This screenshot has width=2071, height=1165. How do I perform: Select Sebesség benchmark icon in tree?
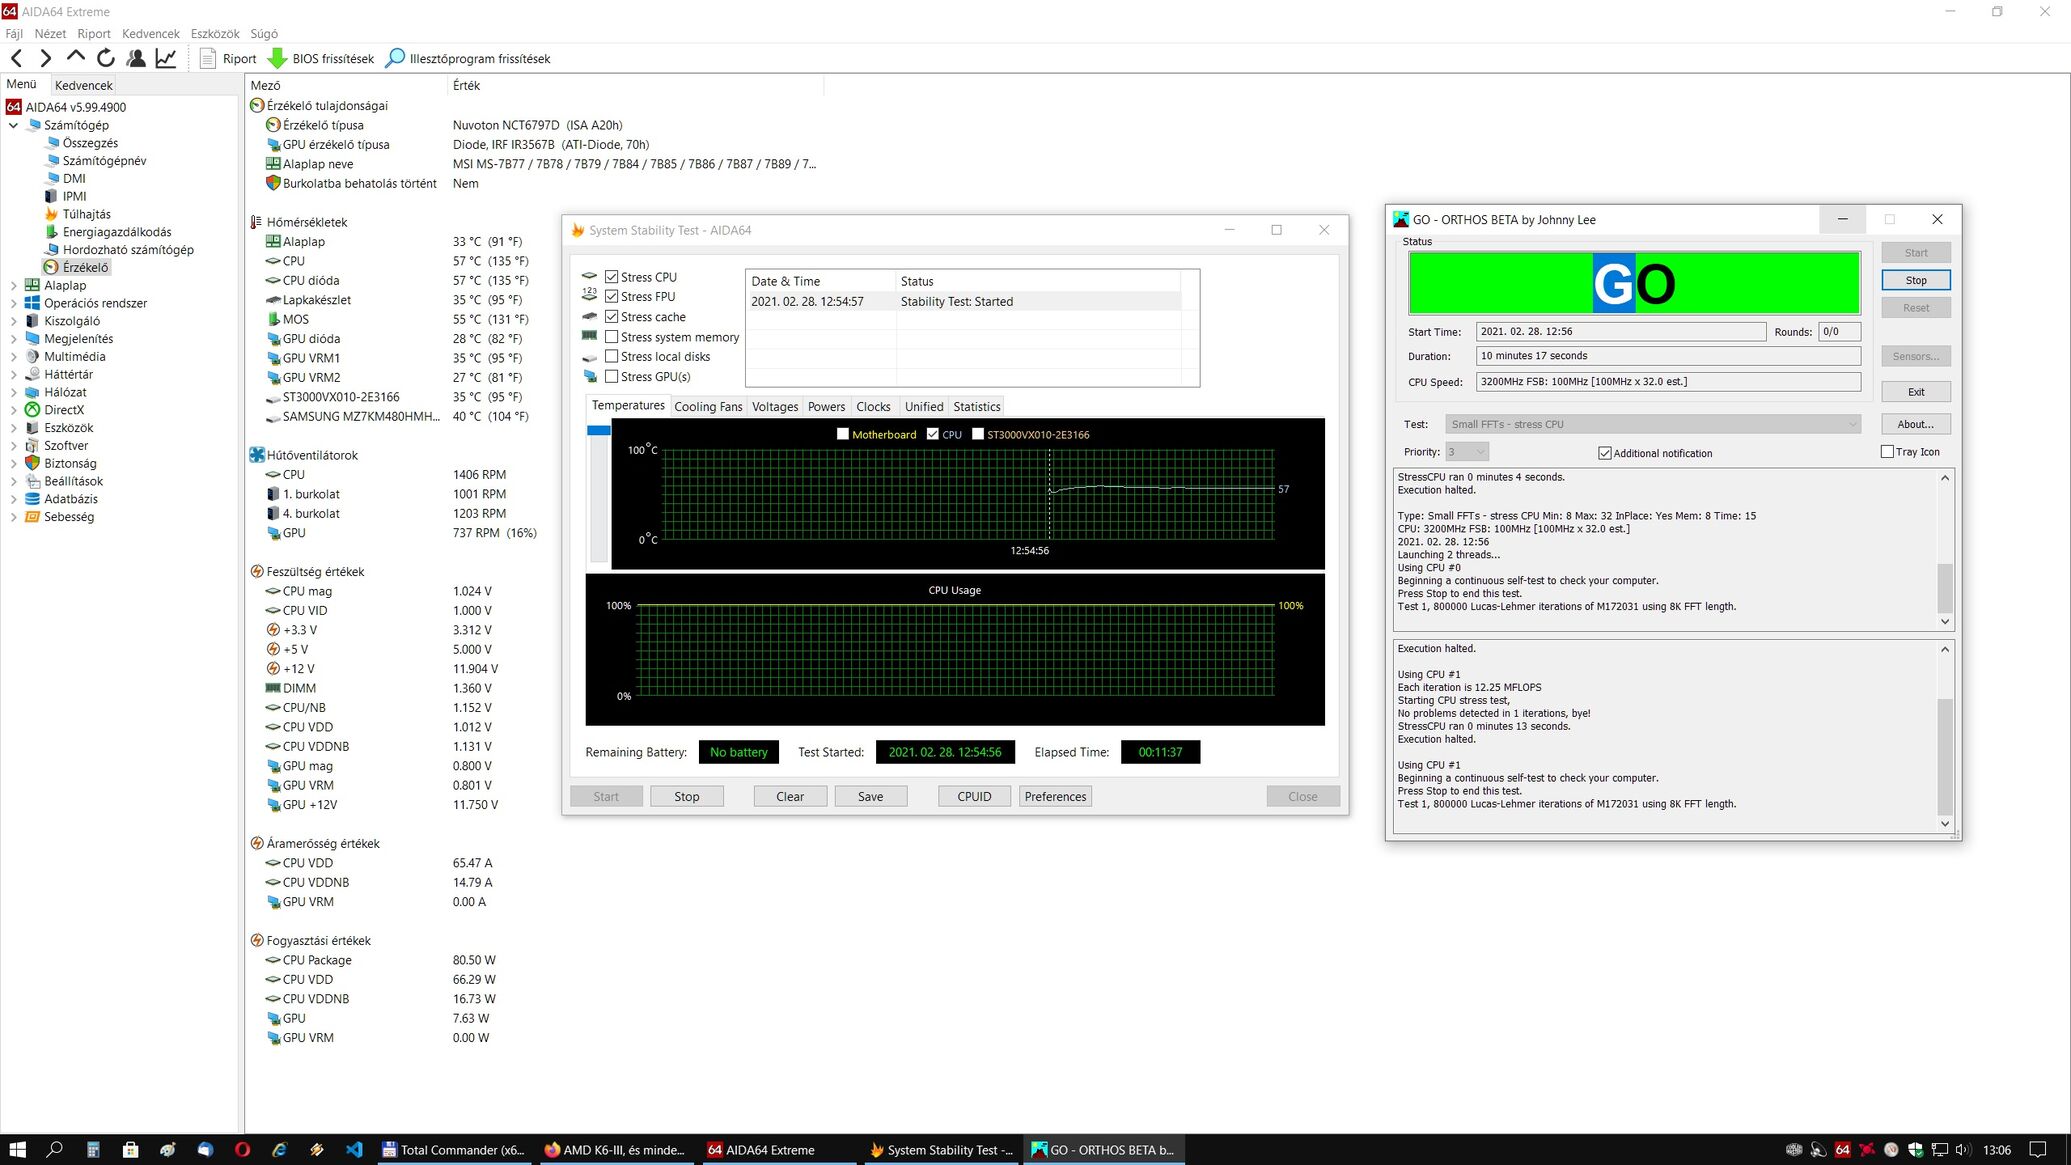[32, 517]
